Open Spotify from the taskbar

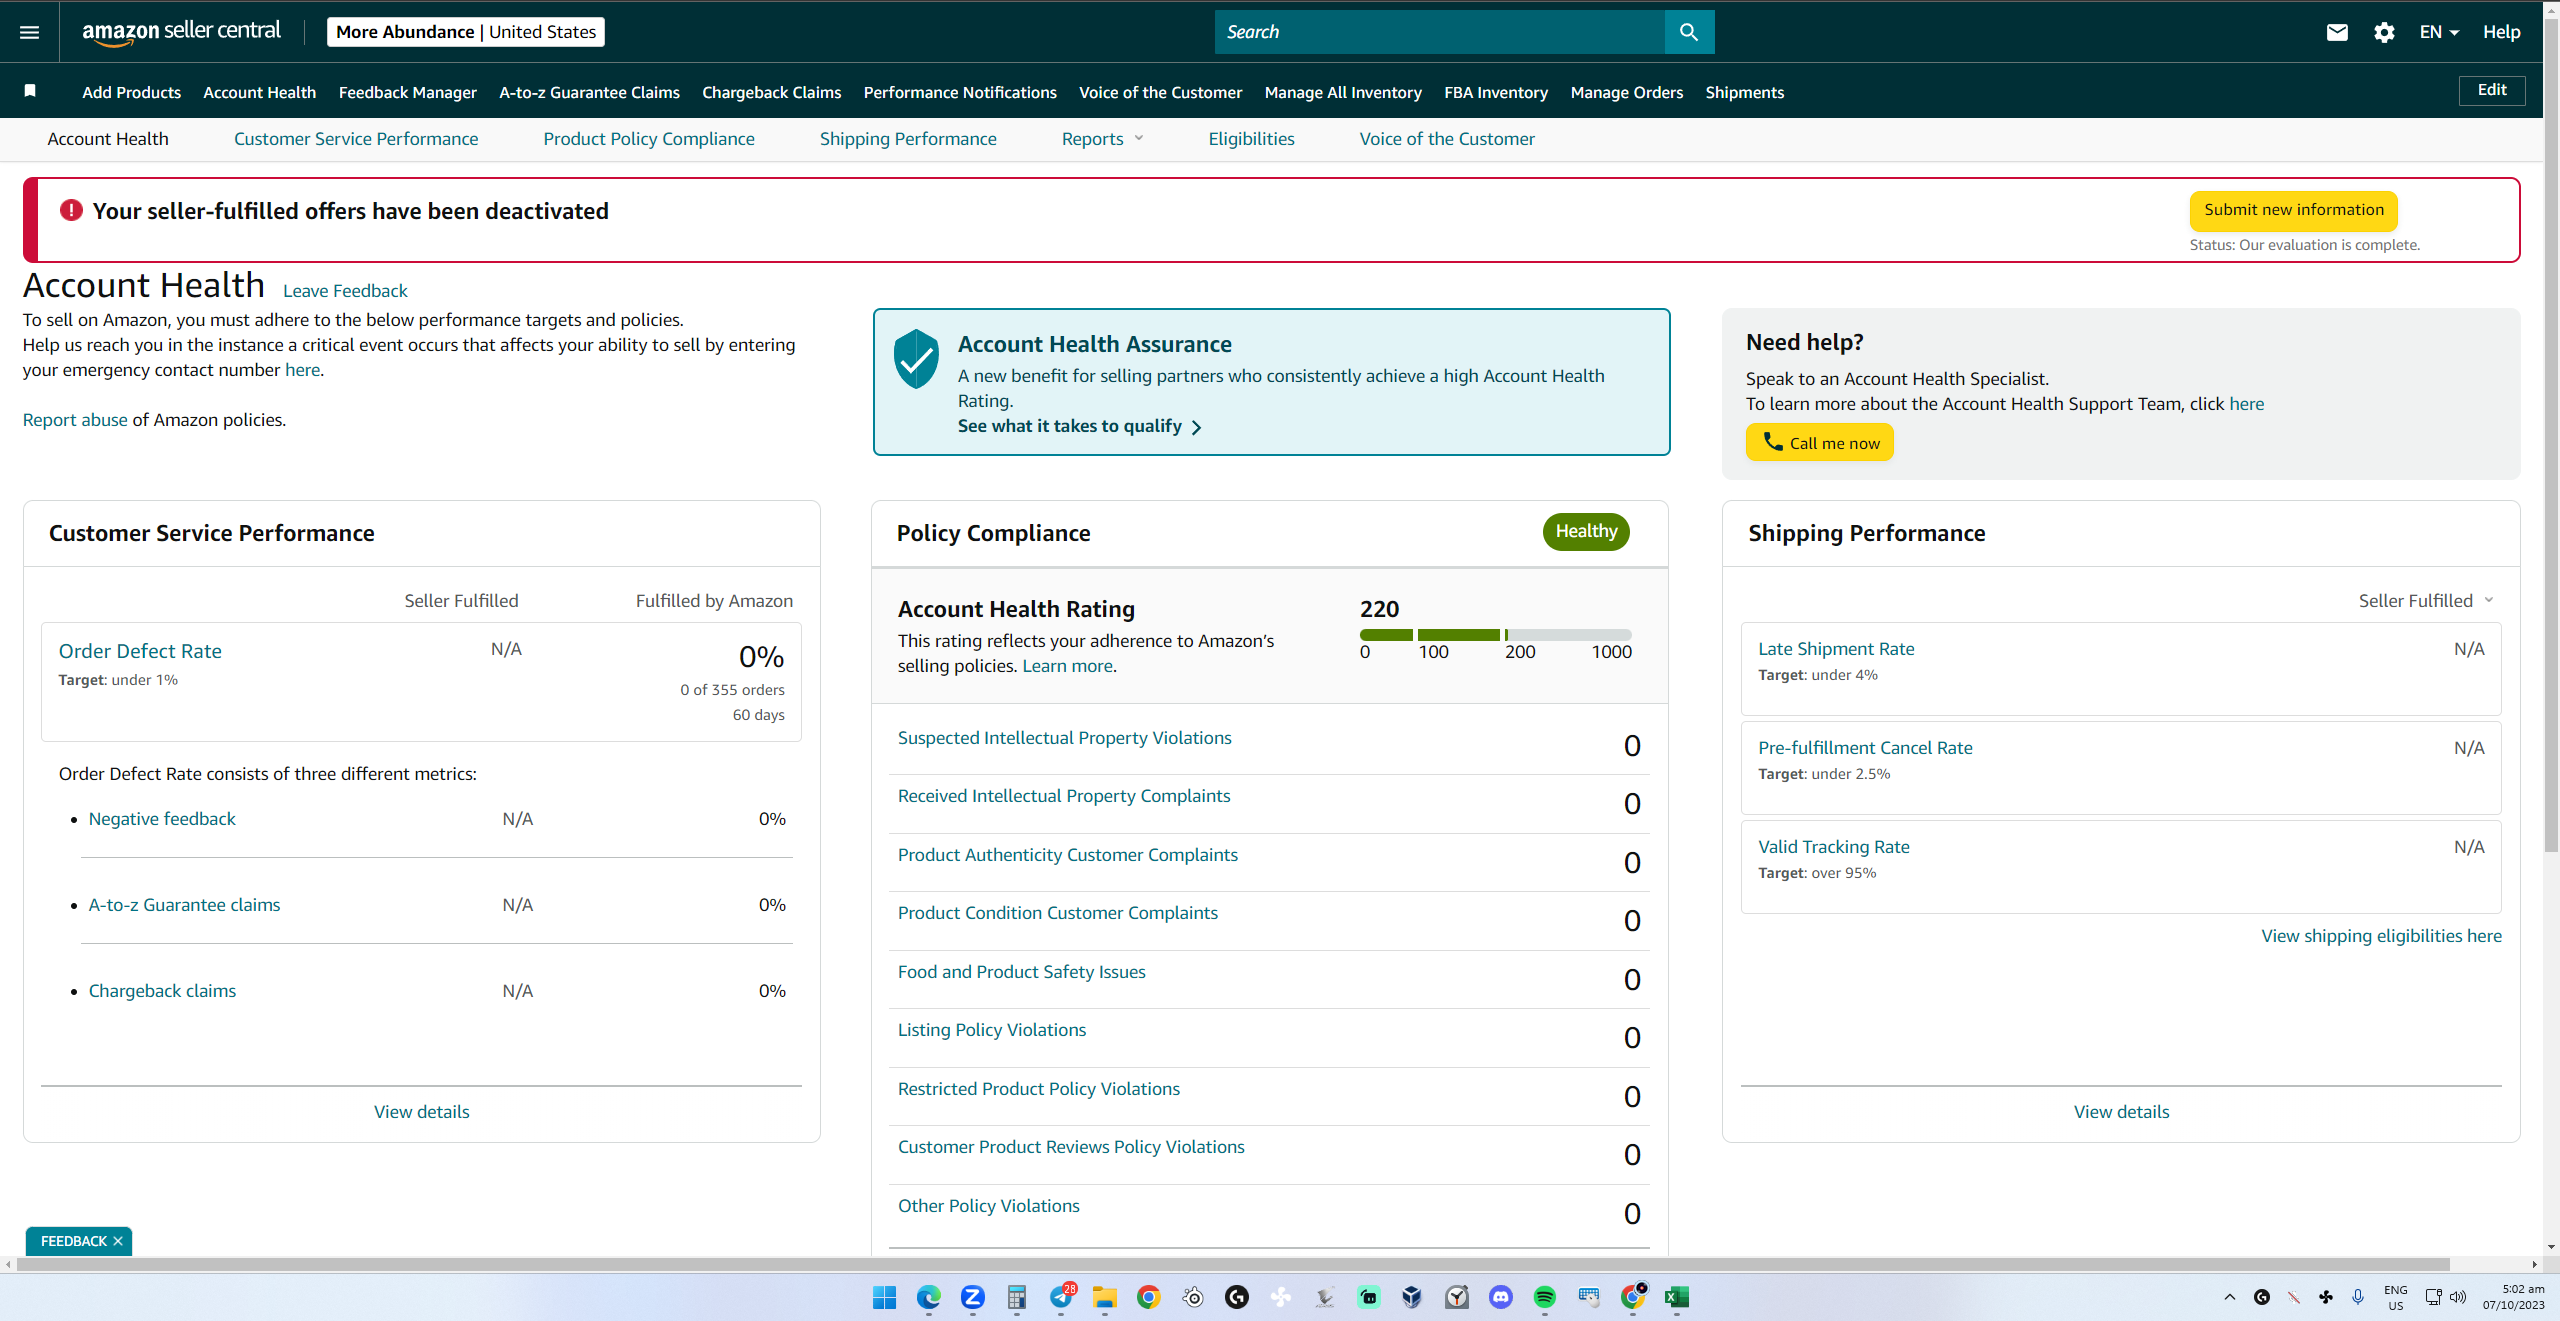tap(1545, 1297)
